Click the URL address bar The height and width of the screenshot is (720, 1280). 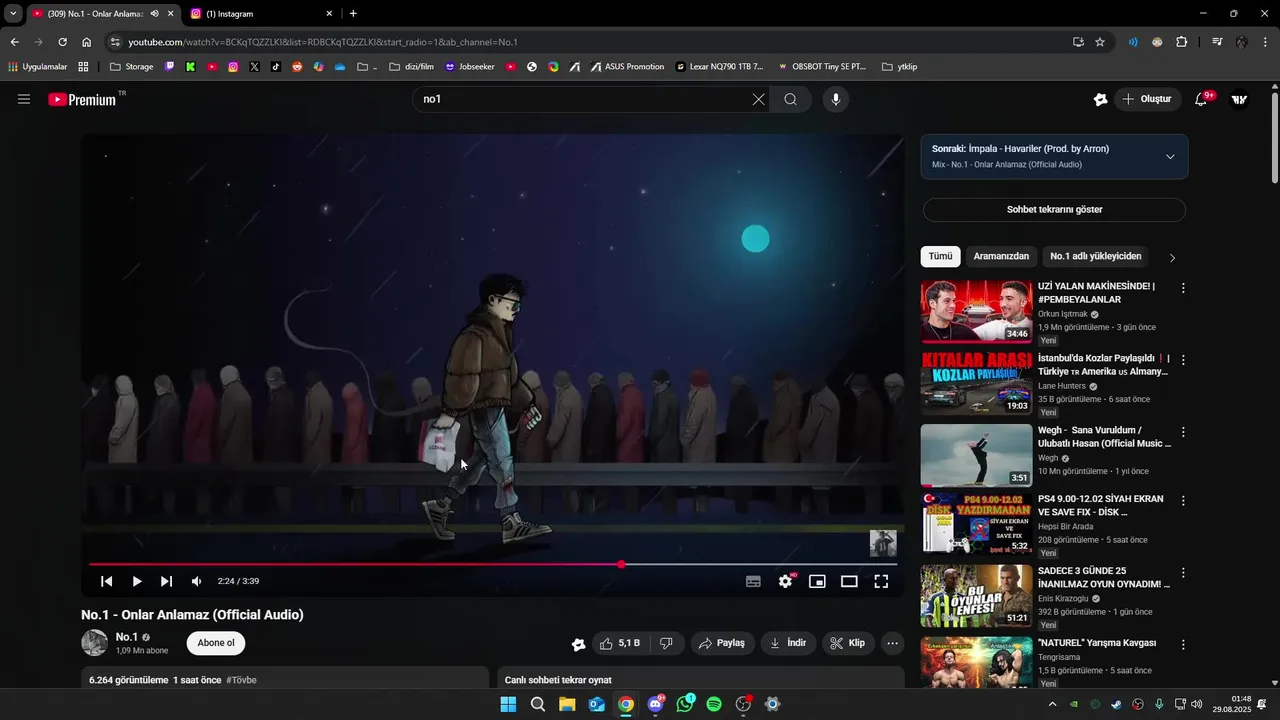[590, 42]
